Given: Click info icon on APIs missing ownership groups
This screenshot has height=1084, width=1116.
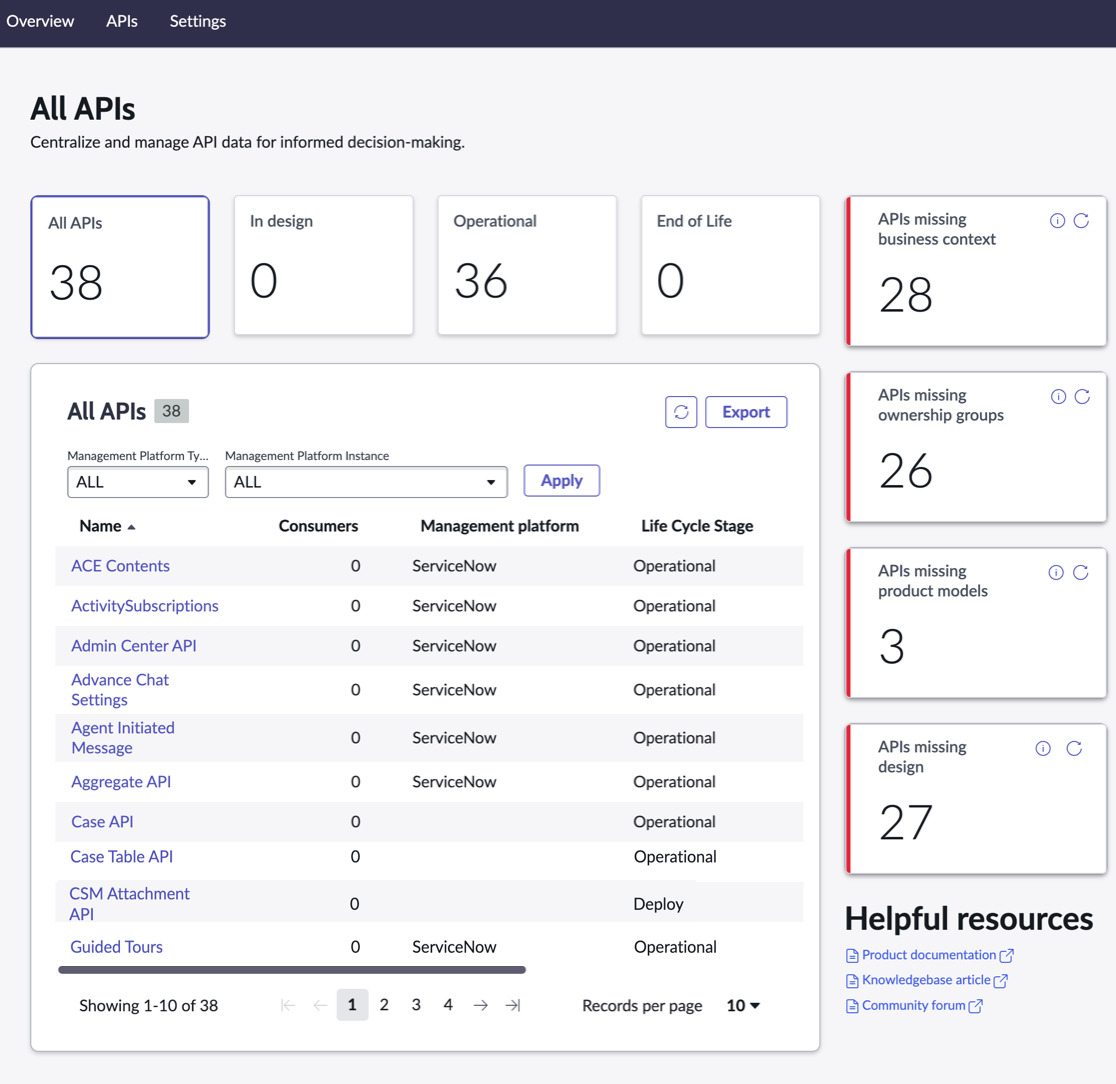Looking at the screenshot, I should pyautogui.click(x=1058, y=396).
